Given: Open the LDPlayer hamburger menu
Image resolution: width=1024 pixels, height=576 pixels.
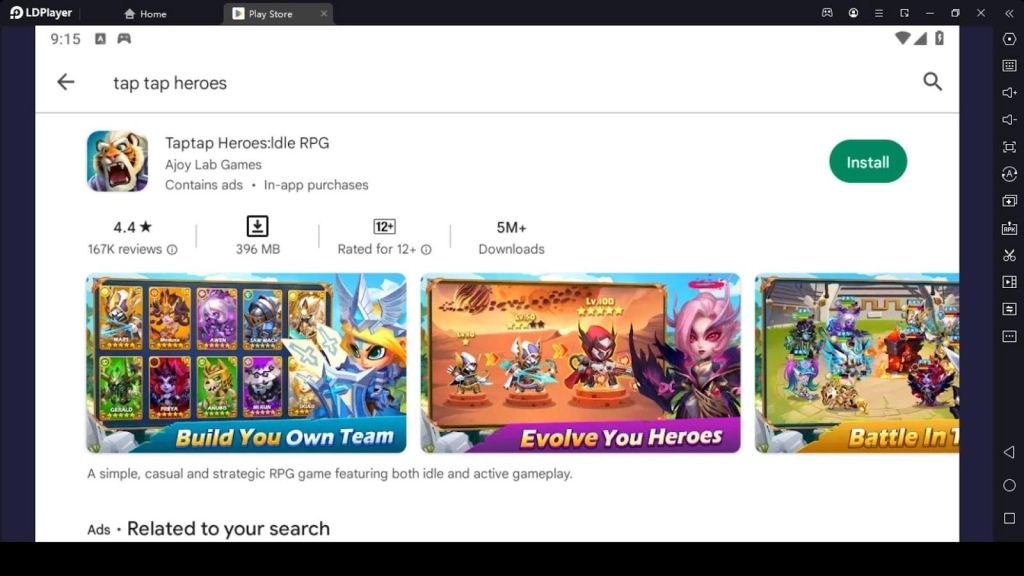Looking at the screenshot, I should [878, 13].
